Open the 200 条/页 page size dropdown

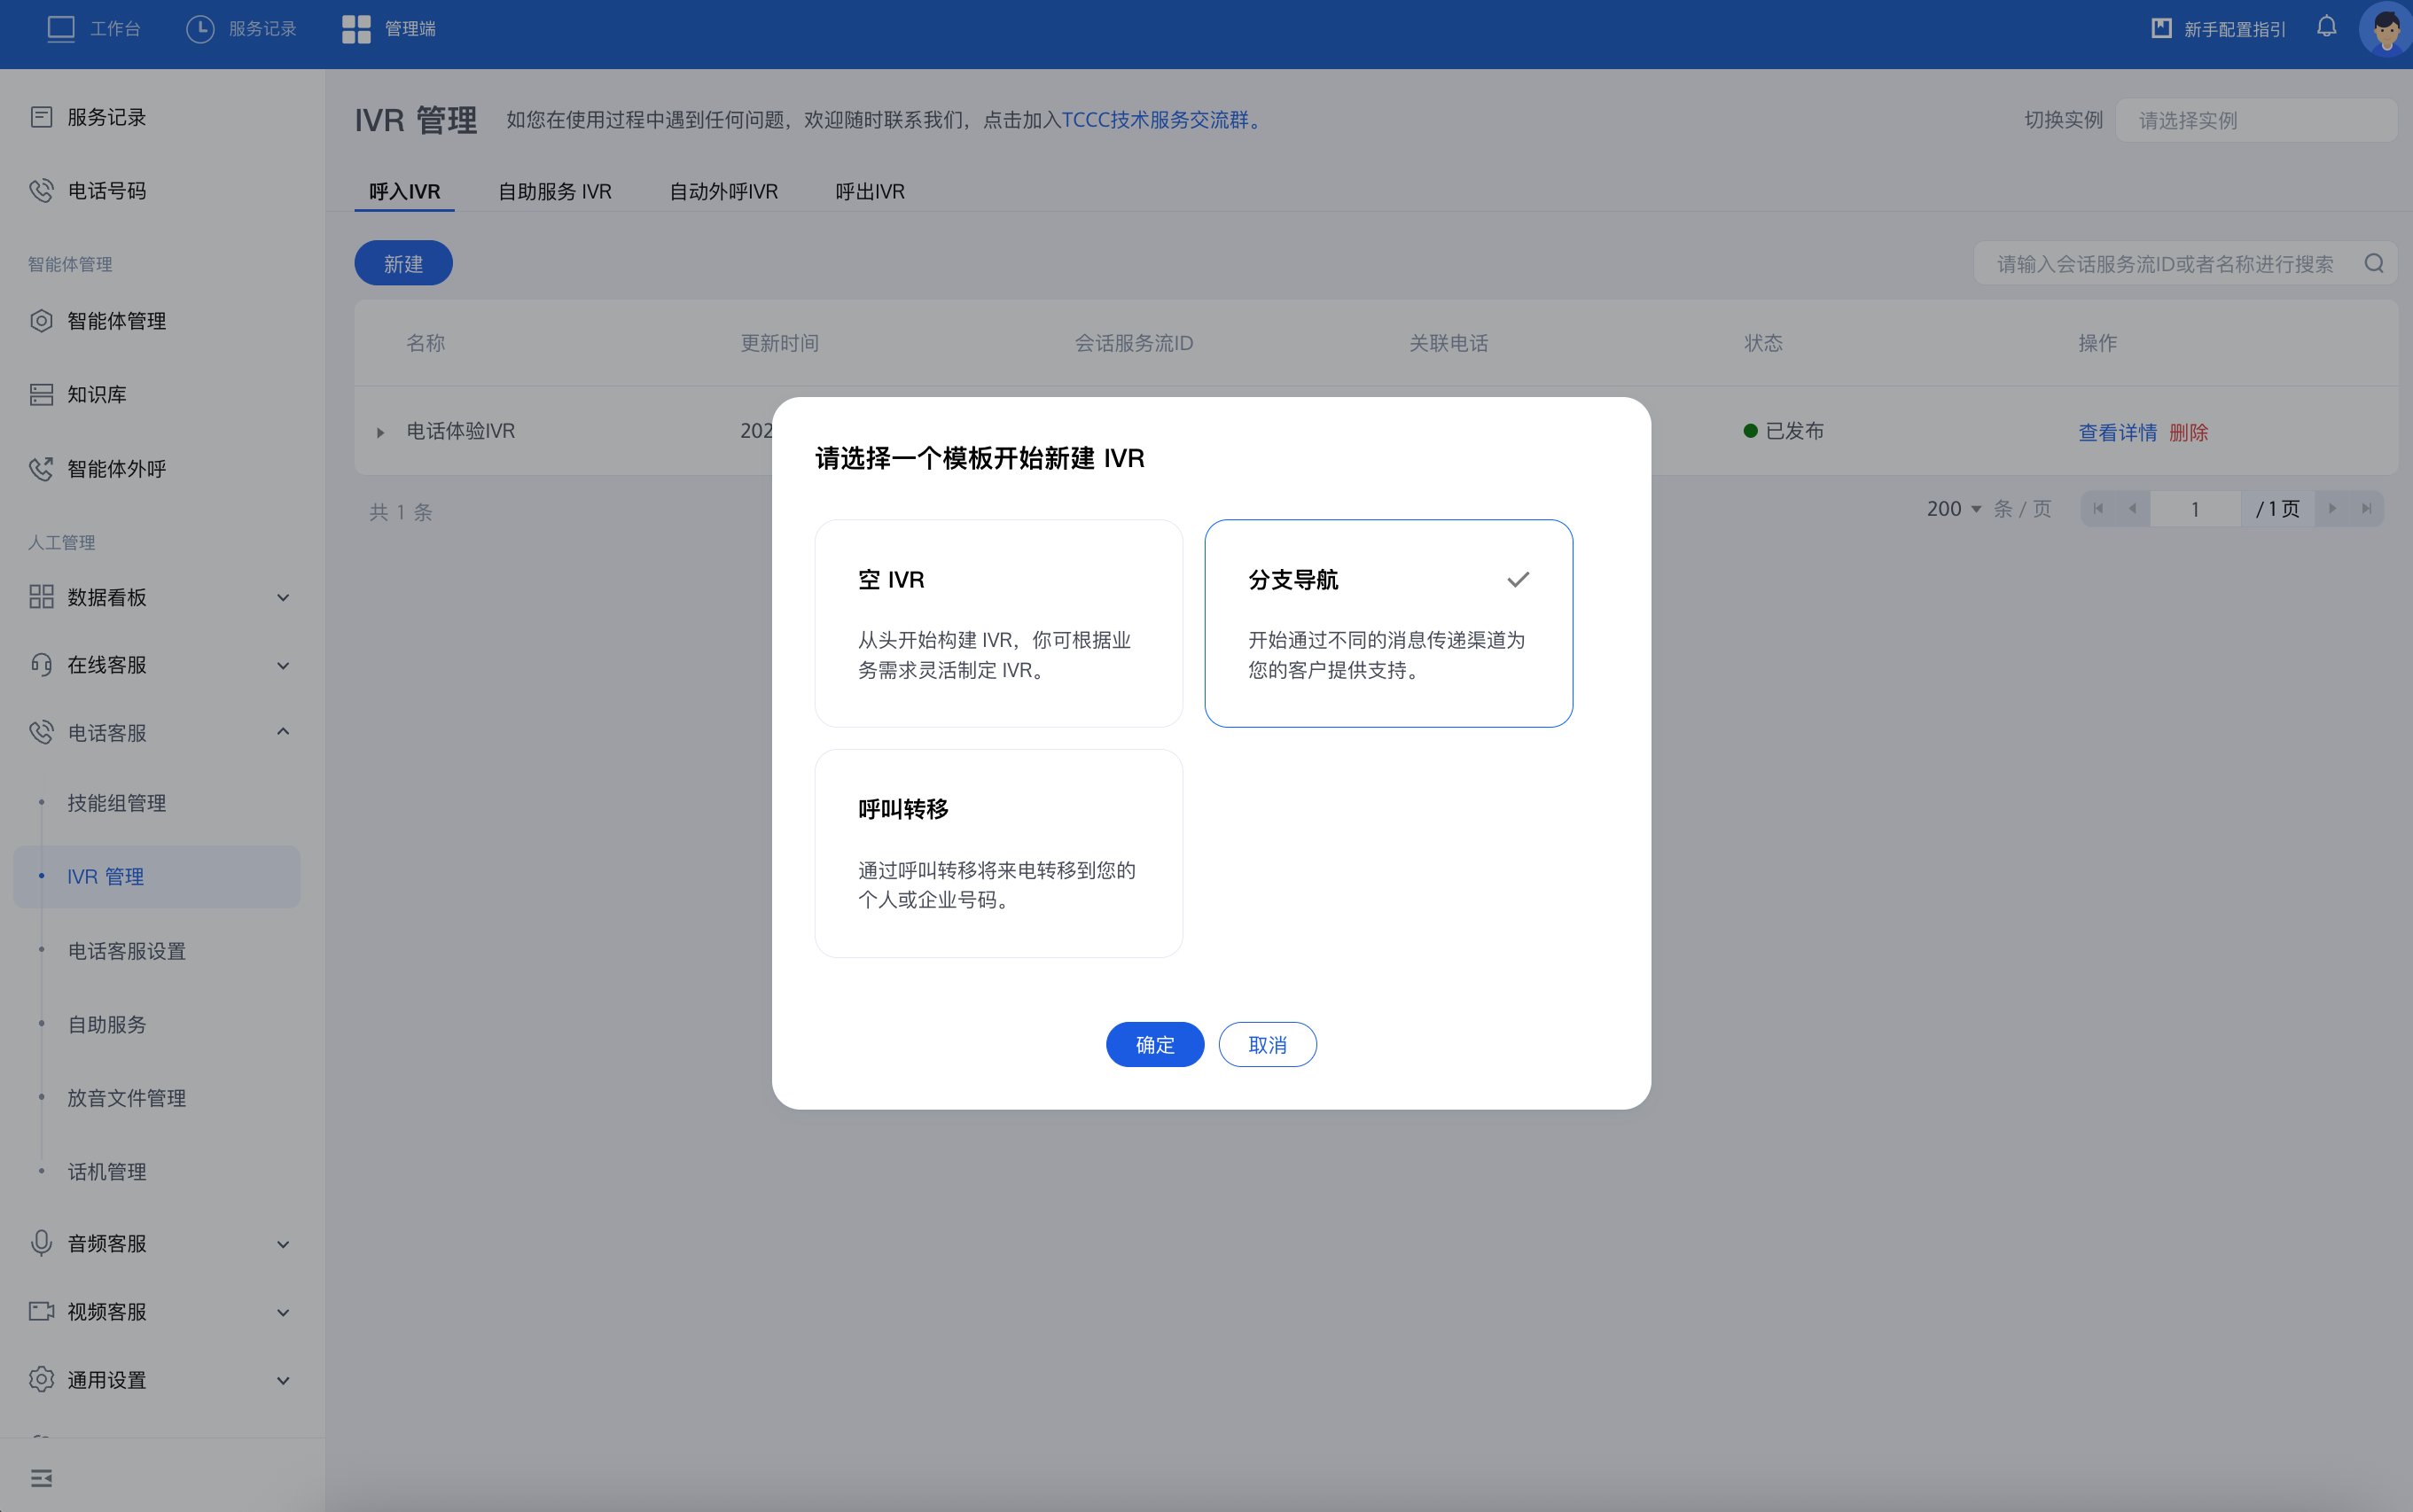(x=1953, y=509)
